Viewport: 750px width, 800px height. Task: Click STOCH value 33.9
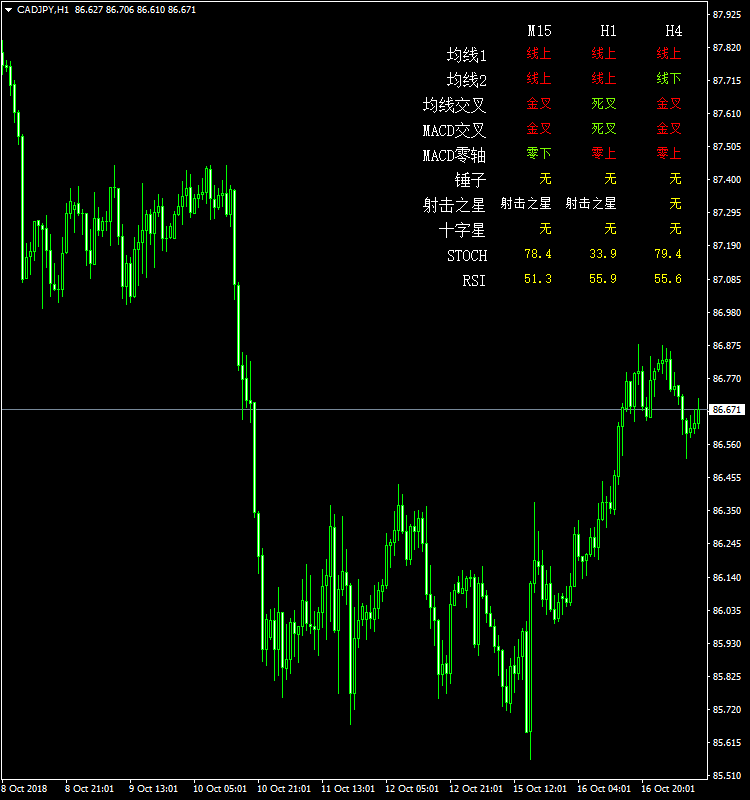[603, 254]
